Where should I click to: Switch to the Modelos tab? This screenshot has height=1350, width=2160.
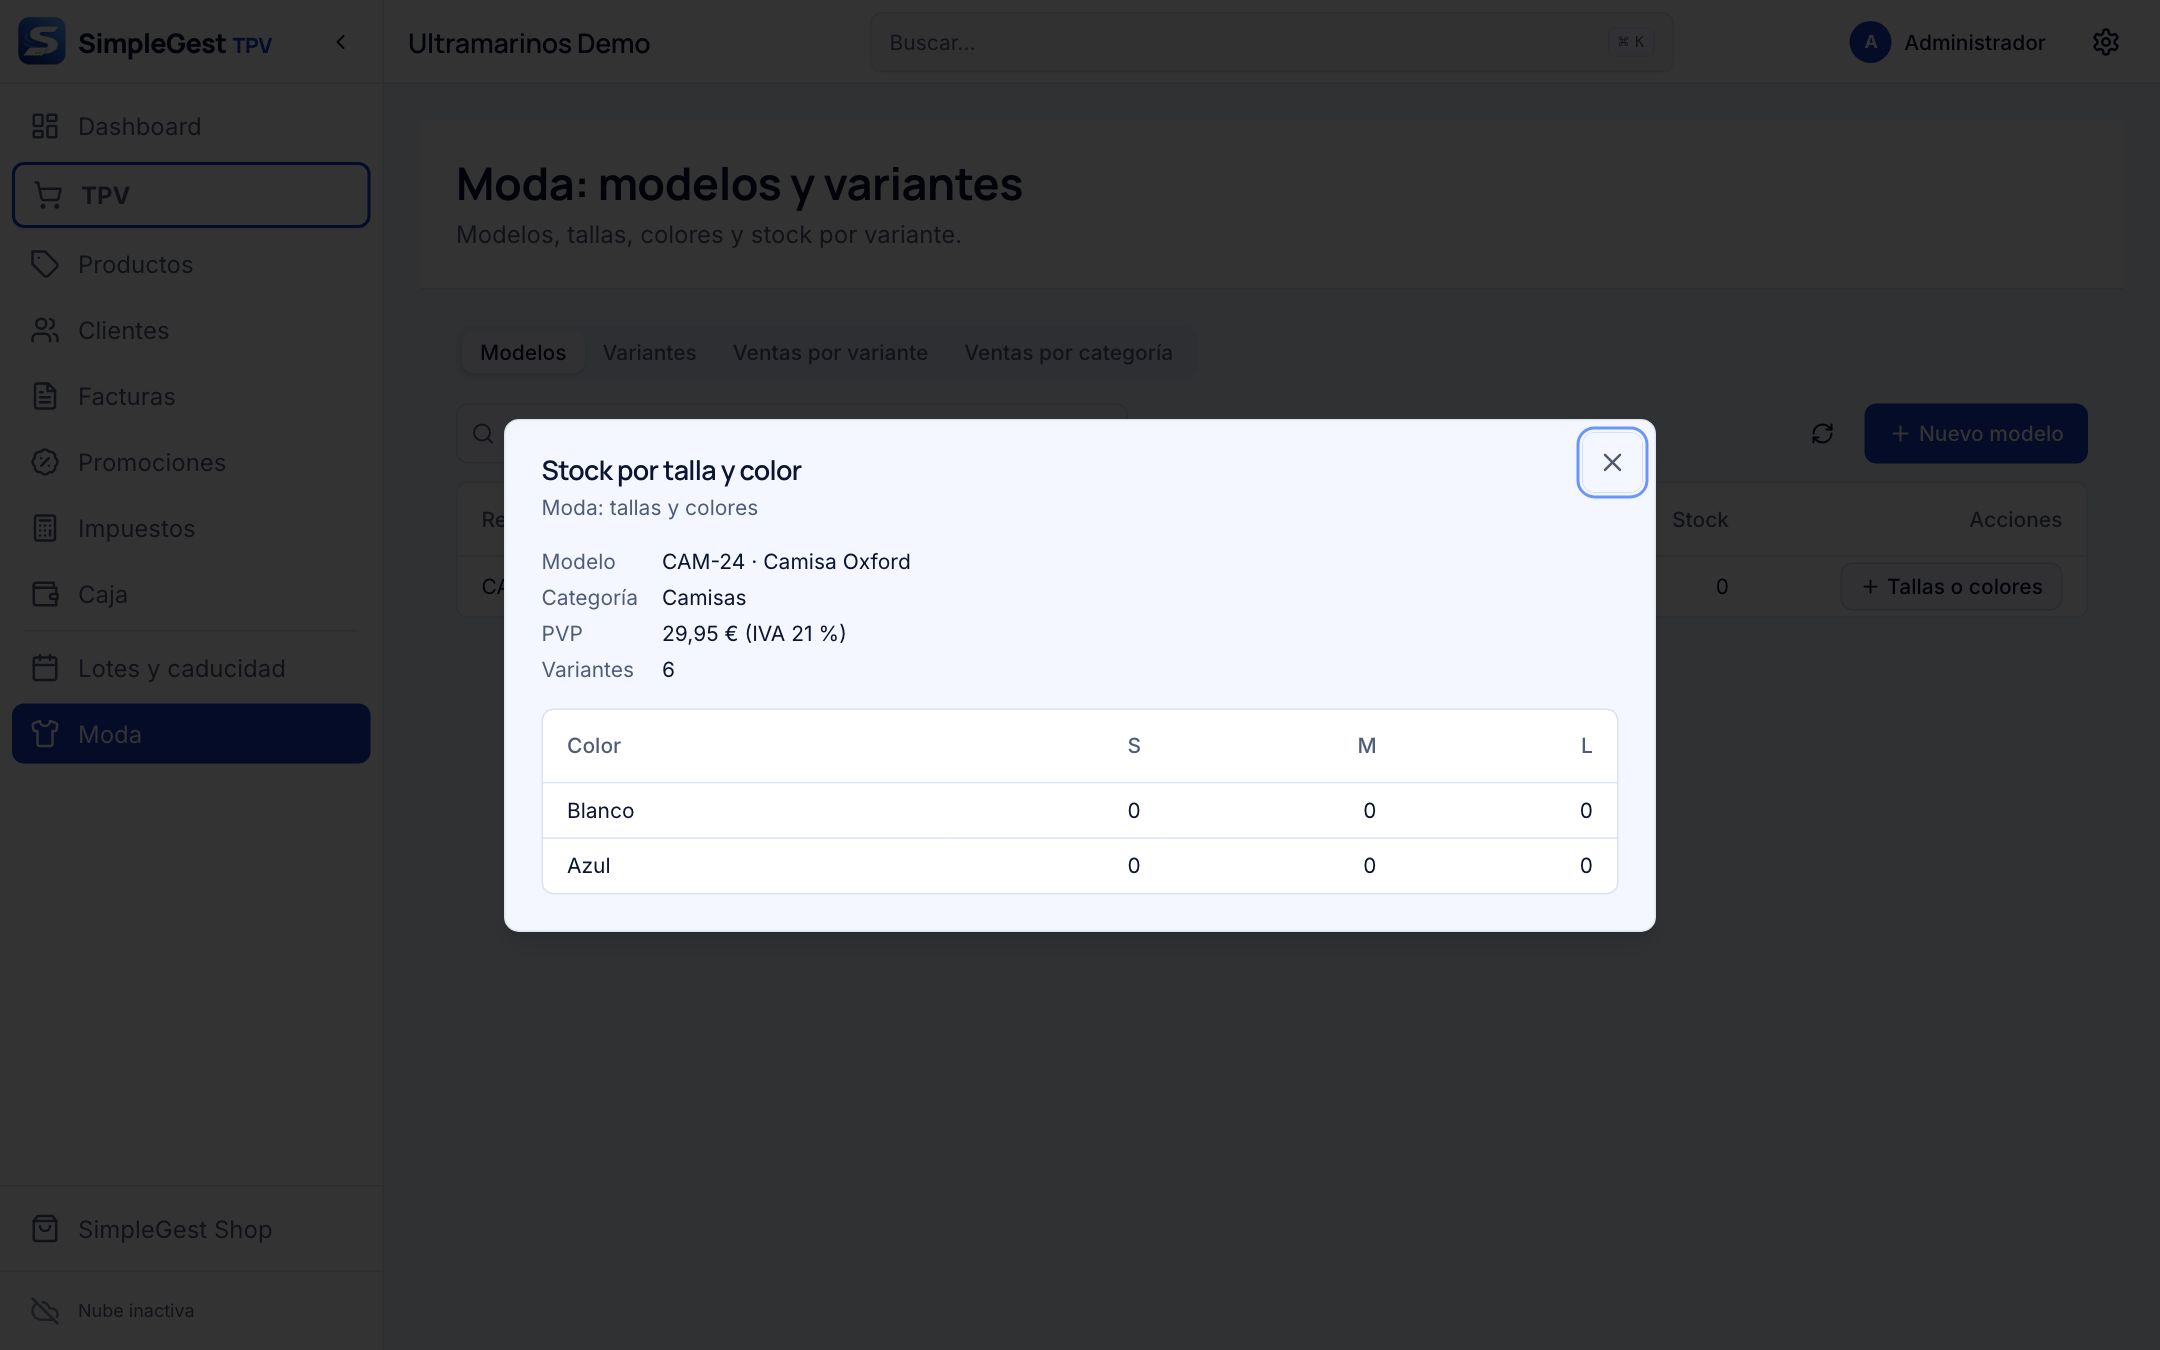(523, 352)
